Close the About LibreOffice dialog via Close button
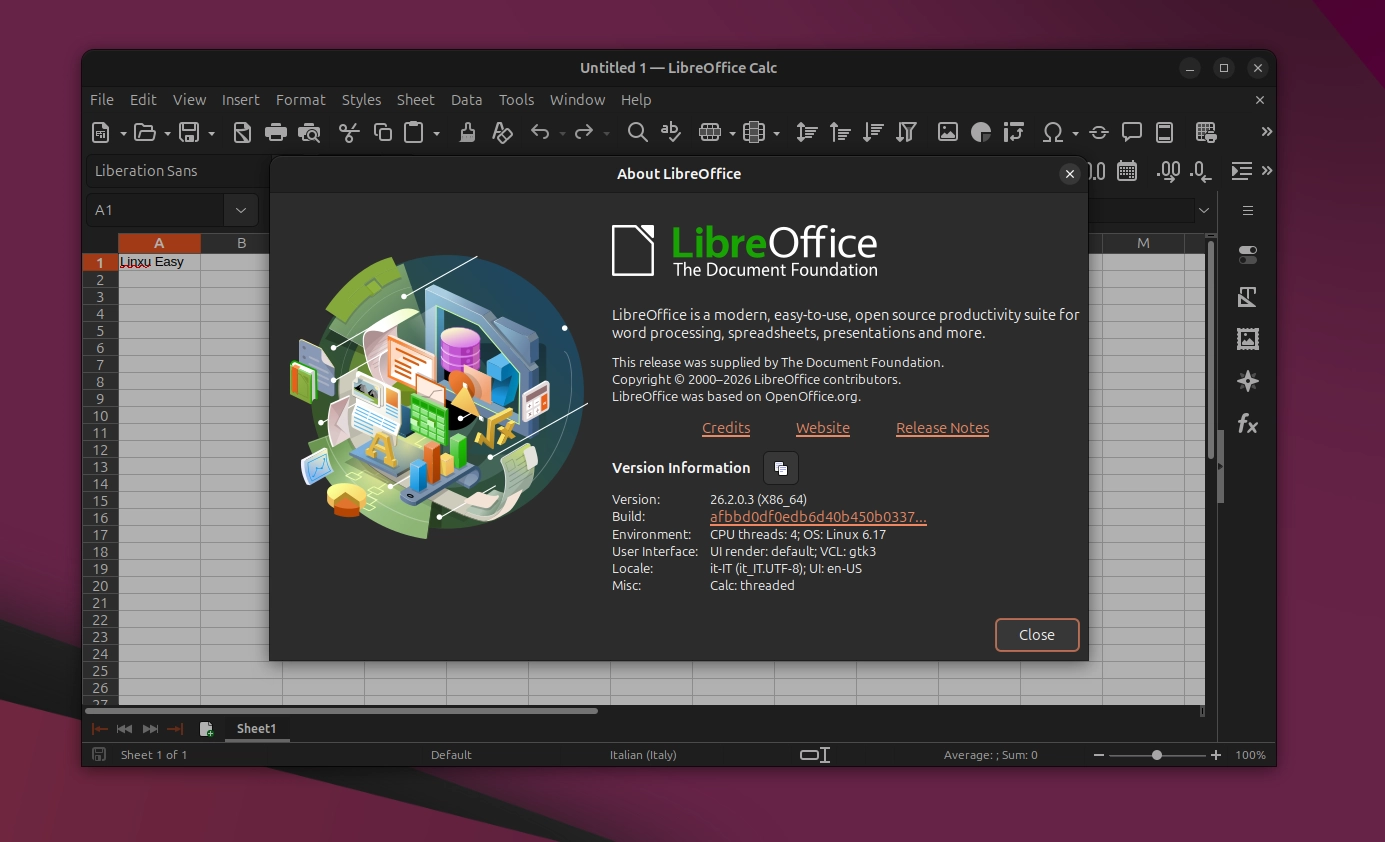Viewport: 1385px width, 842px height. coord(1036,634)
